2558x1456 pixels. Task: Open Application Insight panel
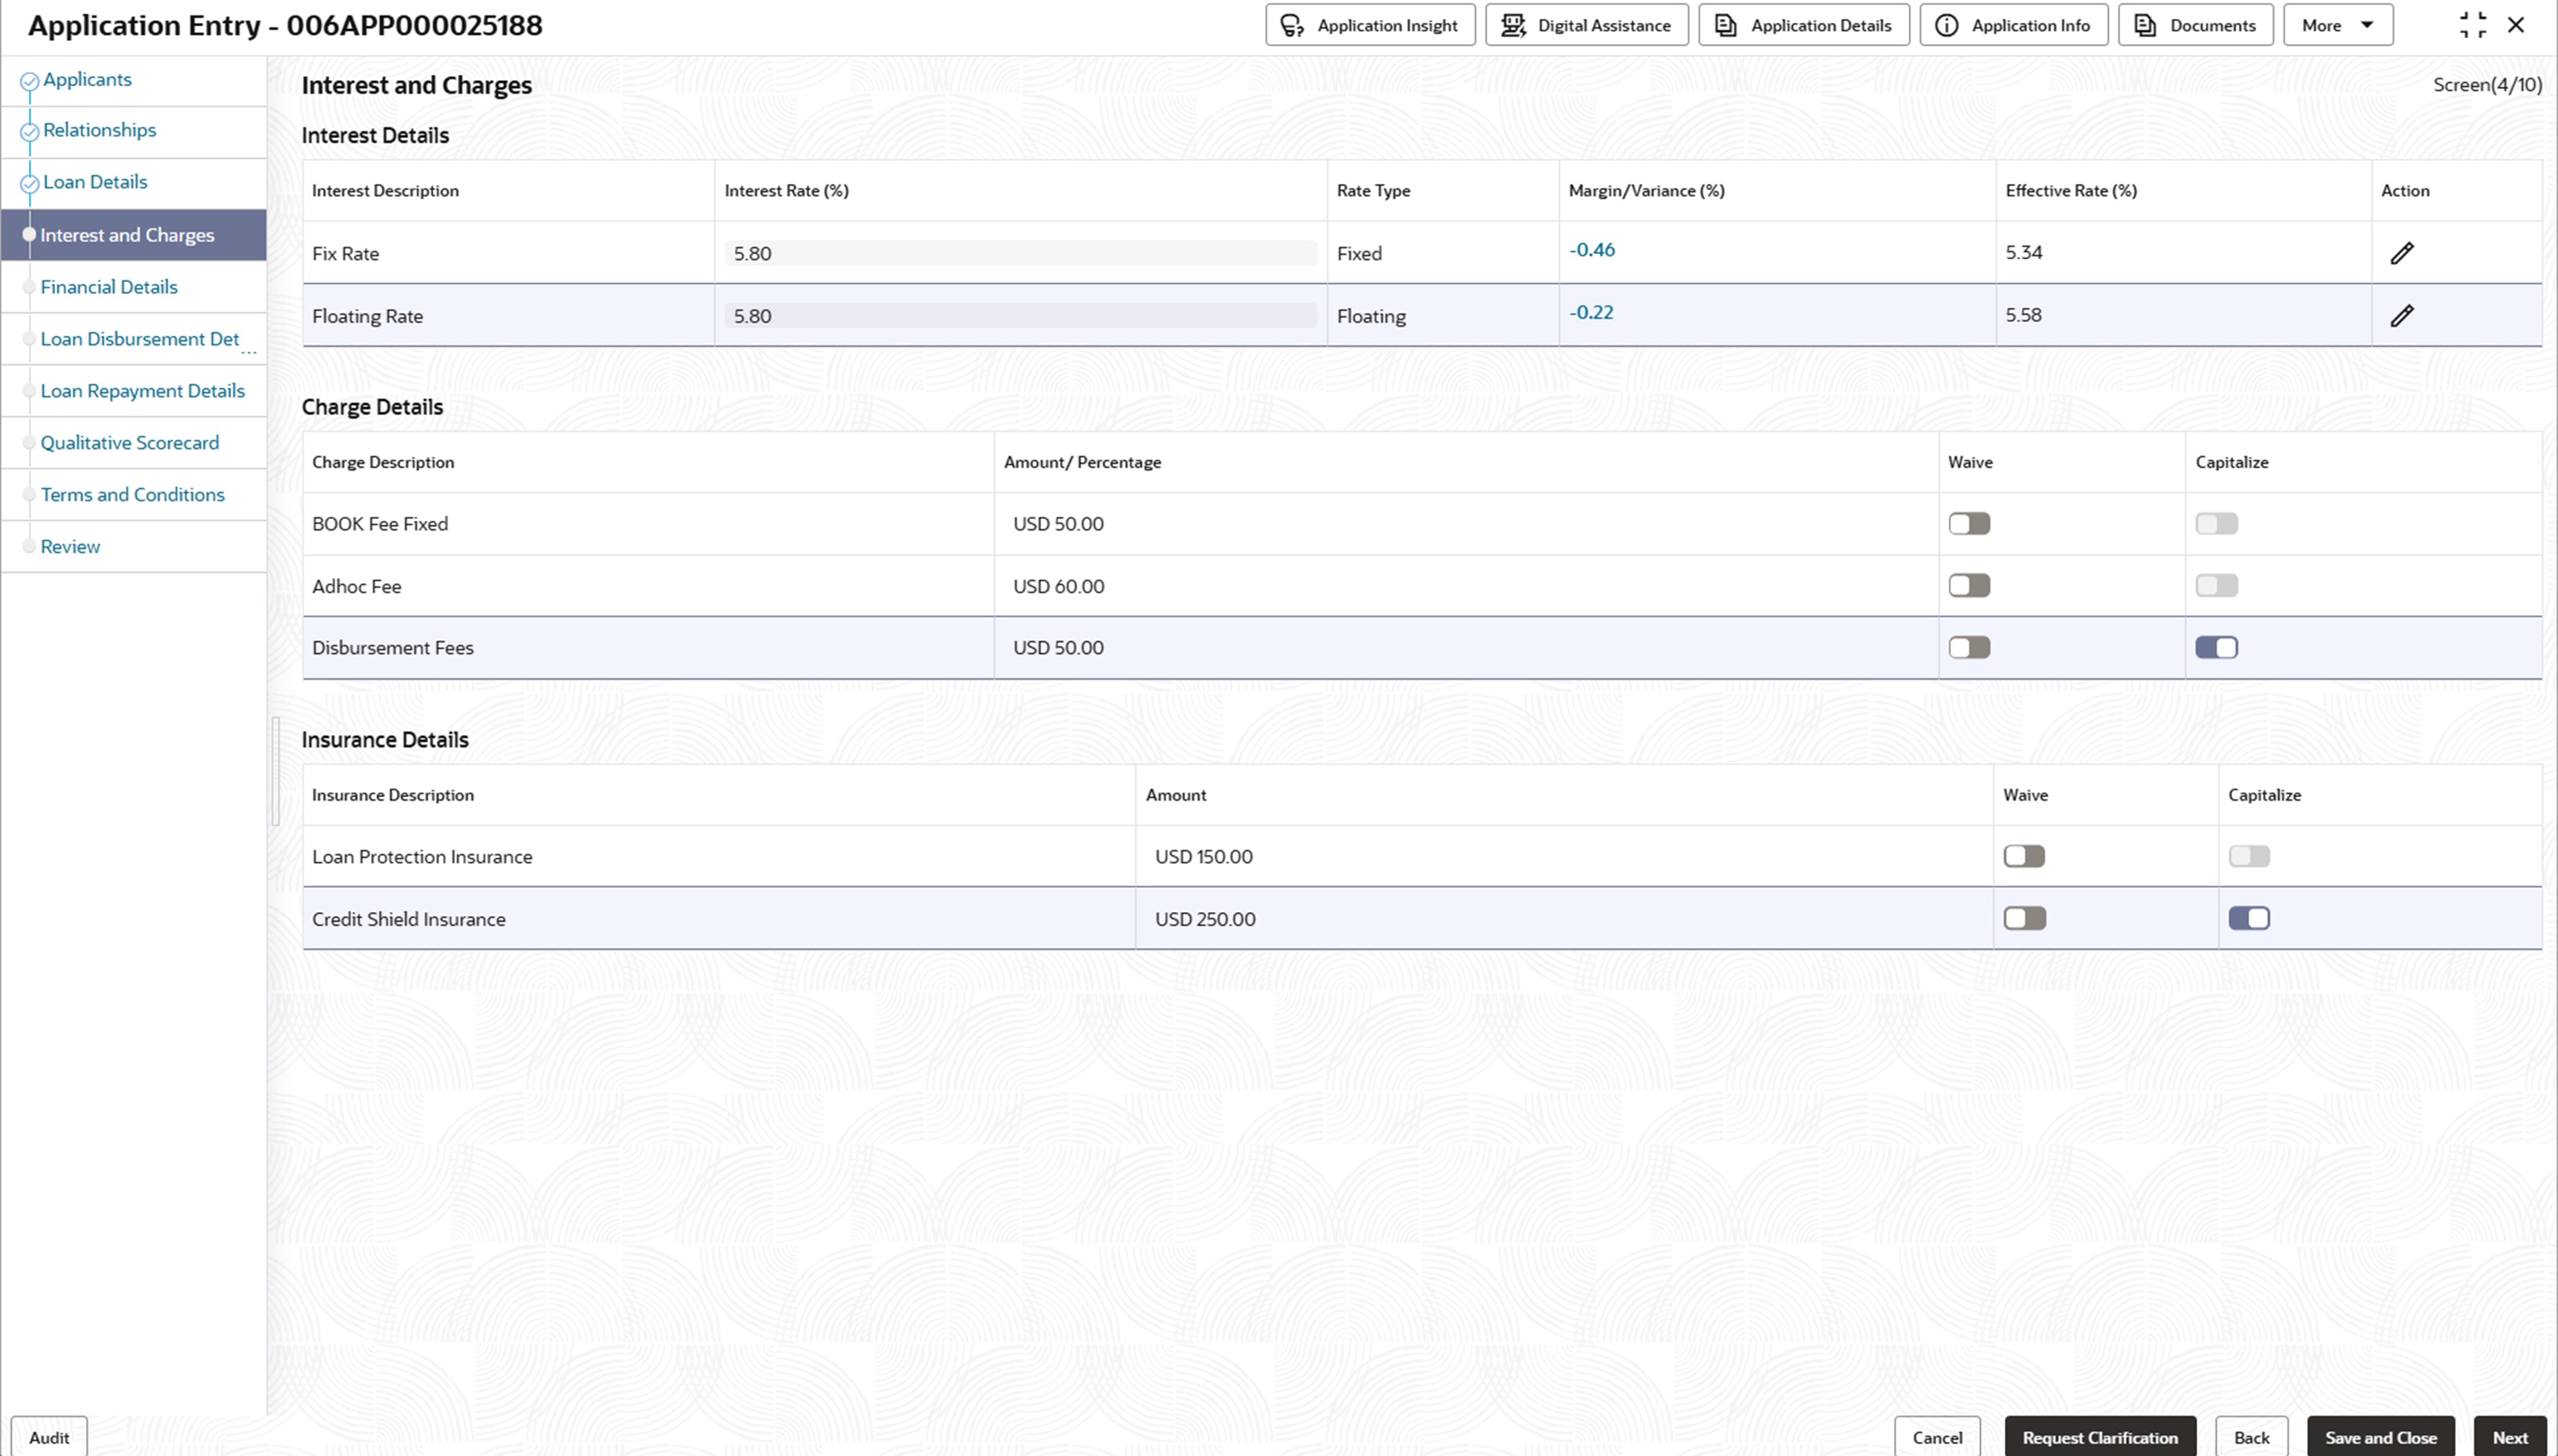pyautogui.click(x=1370, y=26)
